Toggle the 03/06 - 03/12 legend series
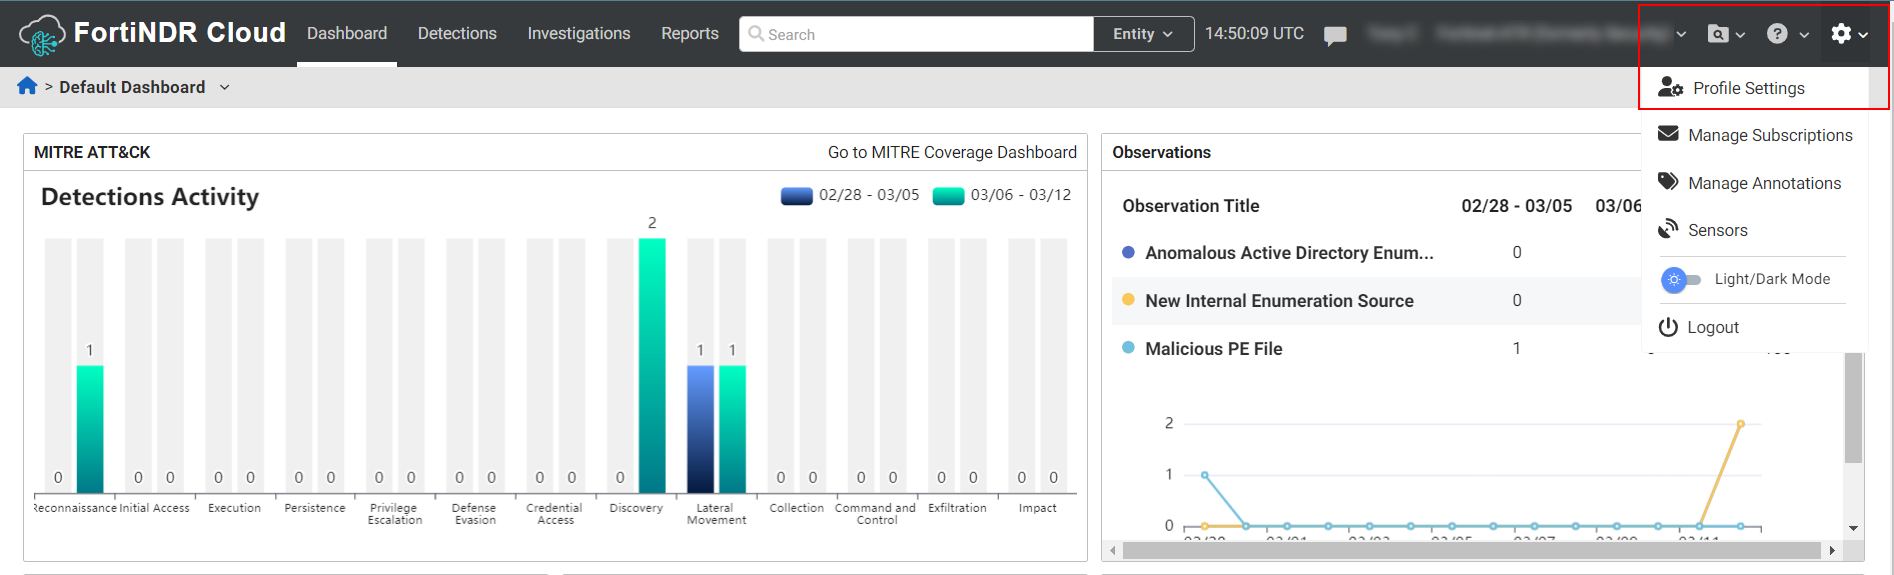This screenshot has height=575, width=1894. click(x=1001, y=195)
